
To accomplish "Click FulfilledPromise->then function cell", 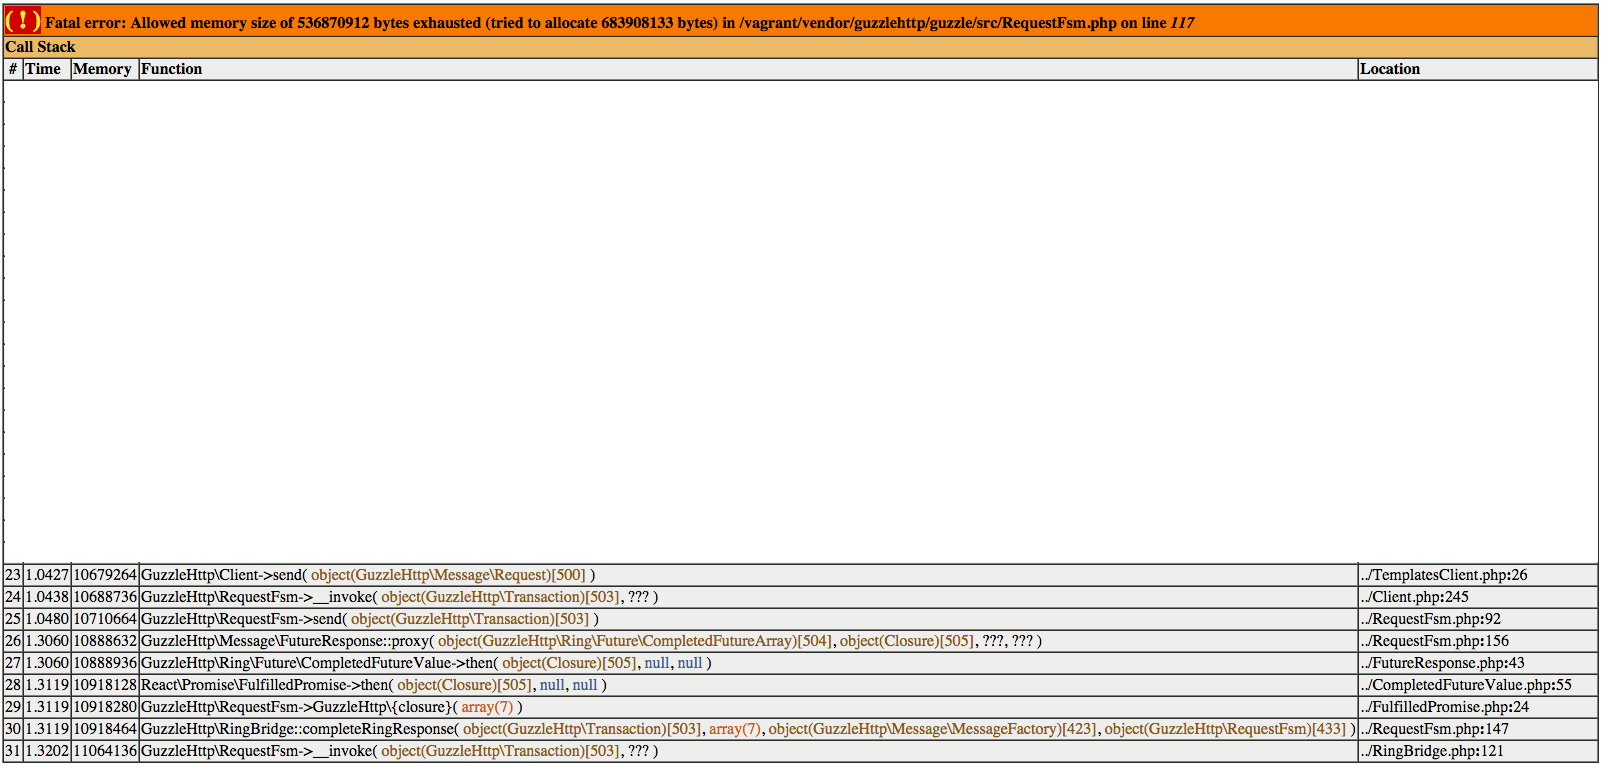I will (748, 685).
